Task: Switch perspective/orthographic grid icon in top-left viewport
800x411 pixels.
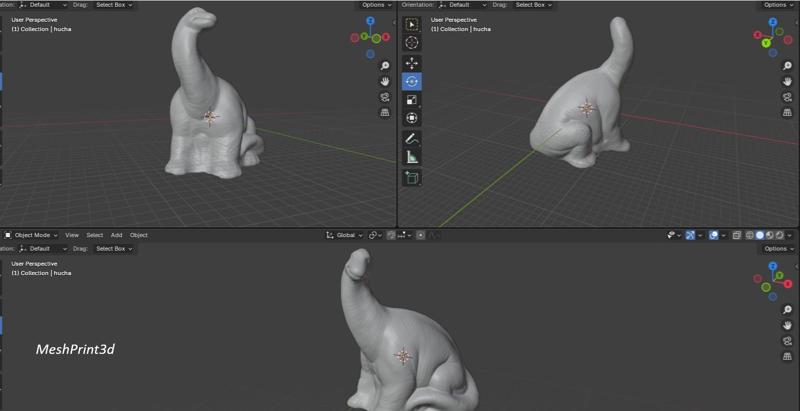Action: tap(385, 112)
